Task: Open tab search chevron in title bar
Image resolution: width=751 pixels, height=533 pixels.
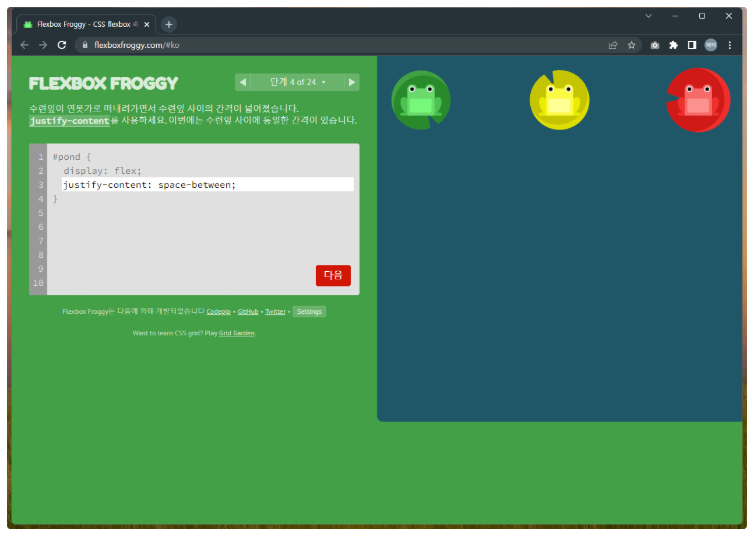Action: 648,16
